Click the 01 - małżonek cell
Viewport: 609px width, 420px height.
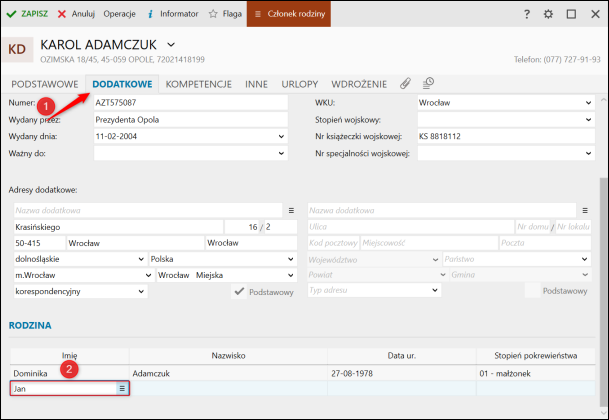coord(536,373)
